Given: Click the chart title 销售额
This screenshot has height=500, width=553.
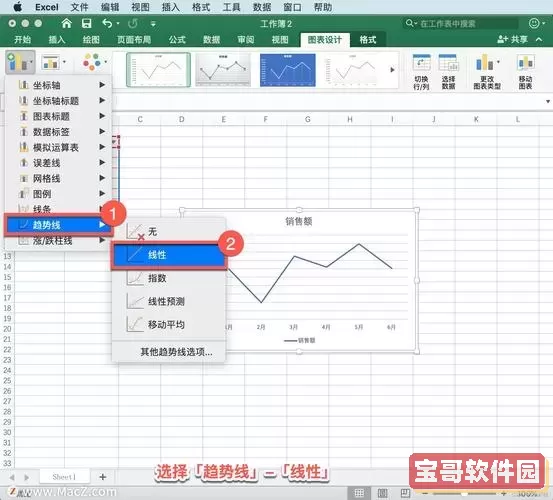Looking at the screenshot, I should click(298, 221).
